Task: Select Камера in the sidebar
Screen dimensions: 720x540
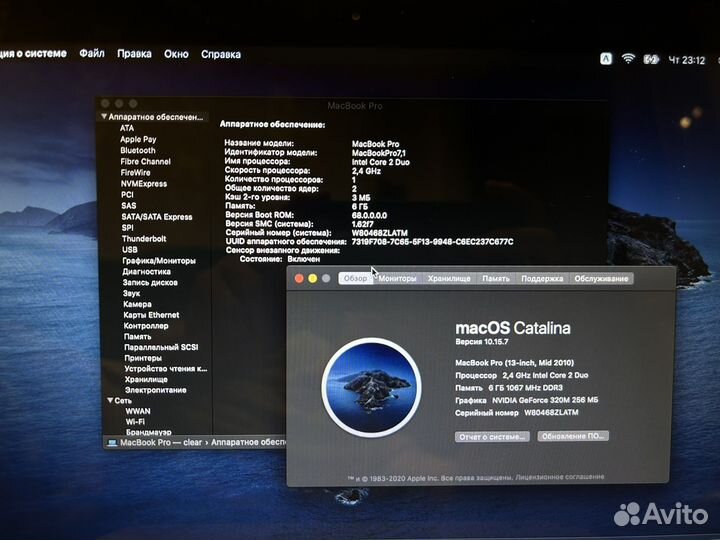Action: coord(137,304)
